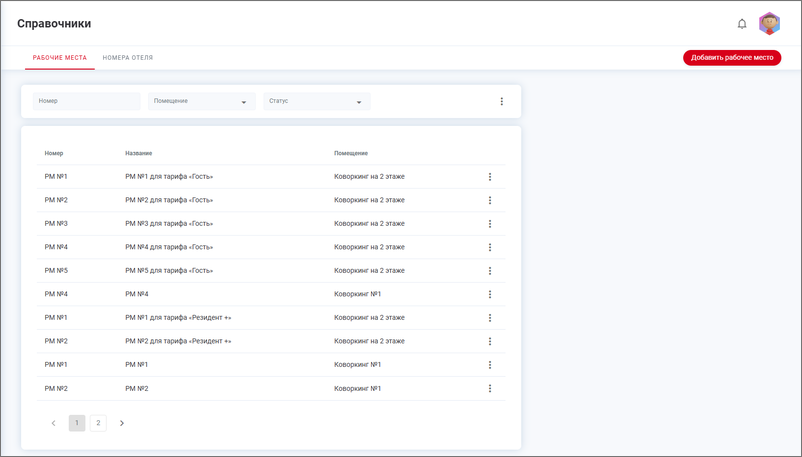Open actions menu for «РМ №3 для тарифа «Гость»»
Image resolution: width=802 pixels, height=457 pixels.
pyautogui.click(x=490, y=224)
